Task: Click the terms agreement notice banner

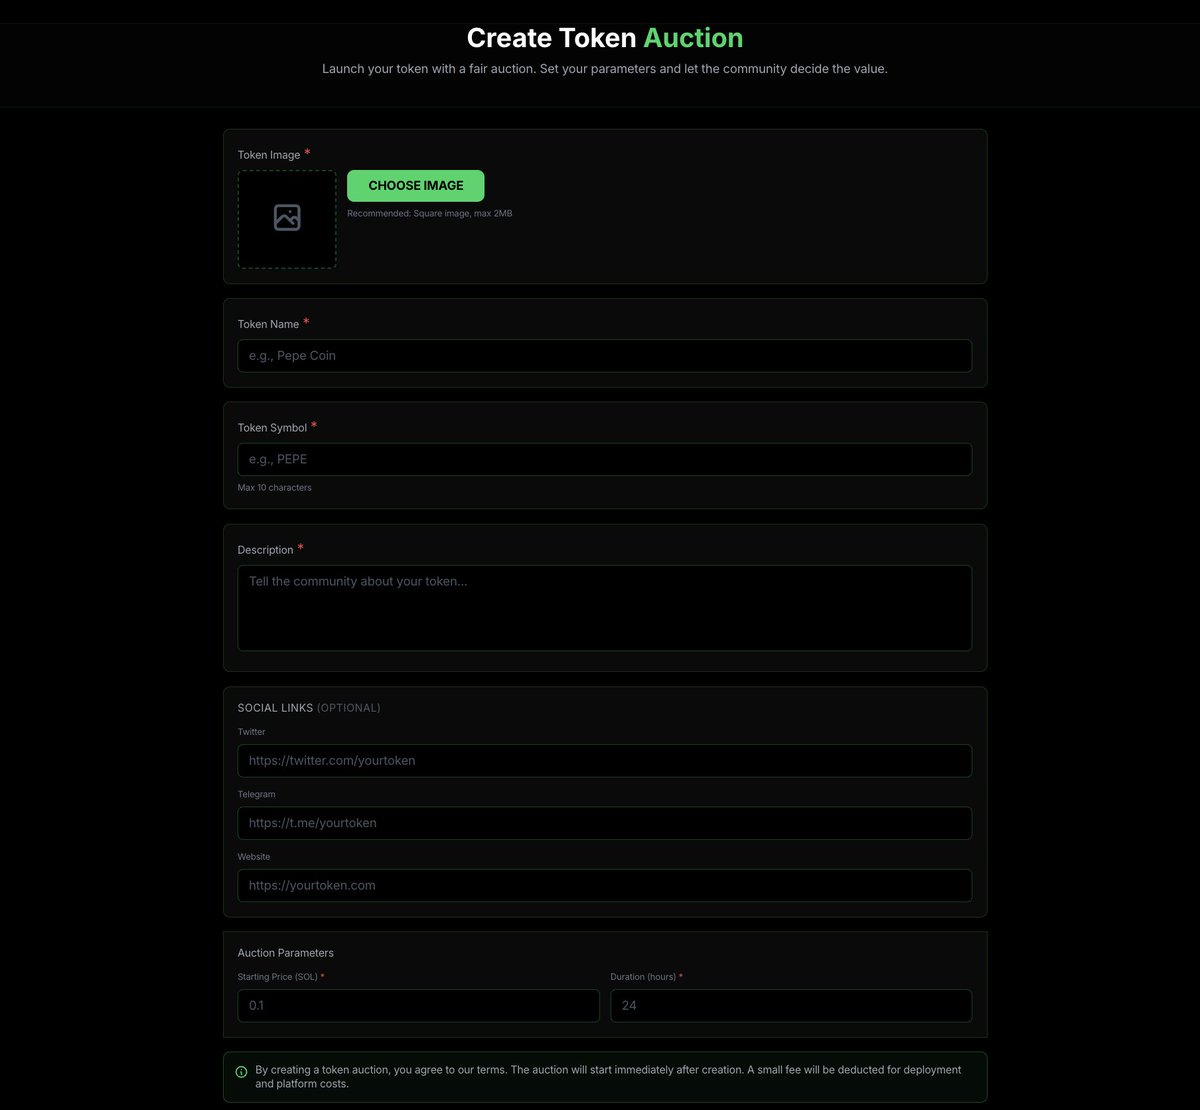Action: [x=604, y=1076]
